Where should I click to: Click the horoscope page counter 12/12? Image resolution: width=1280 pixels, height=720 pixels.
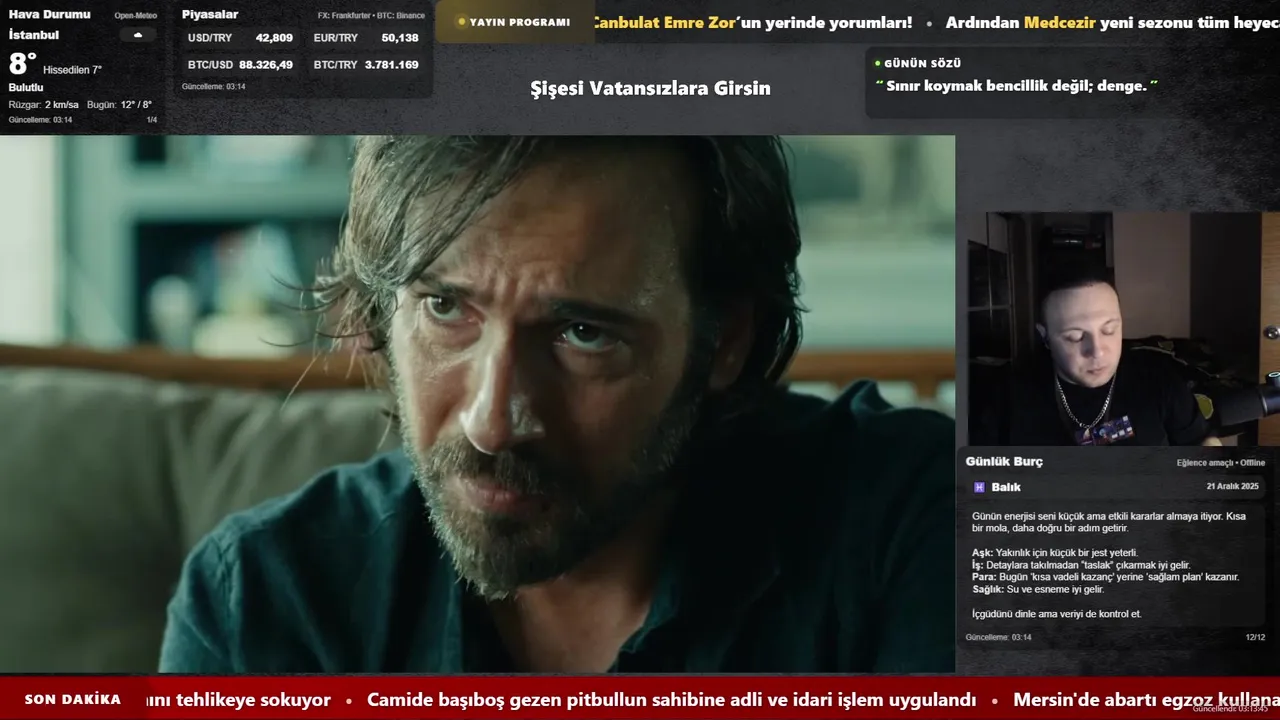(1255, 637)
